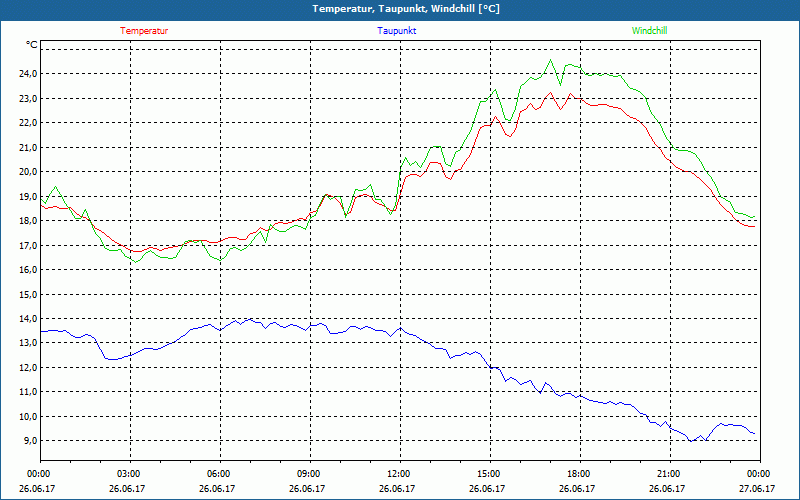Click the 9,0 y-axis value
The height and width of the screenshot is (500, 800).
[31, 441]
